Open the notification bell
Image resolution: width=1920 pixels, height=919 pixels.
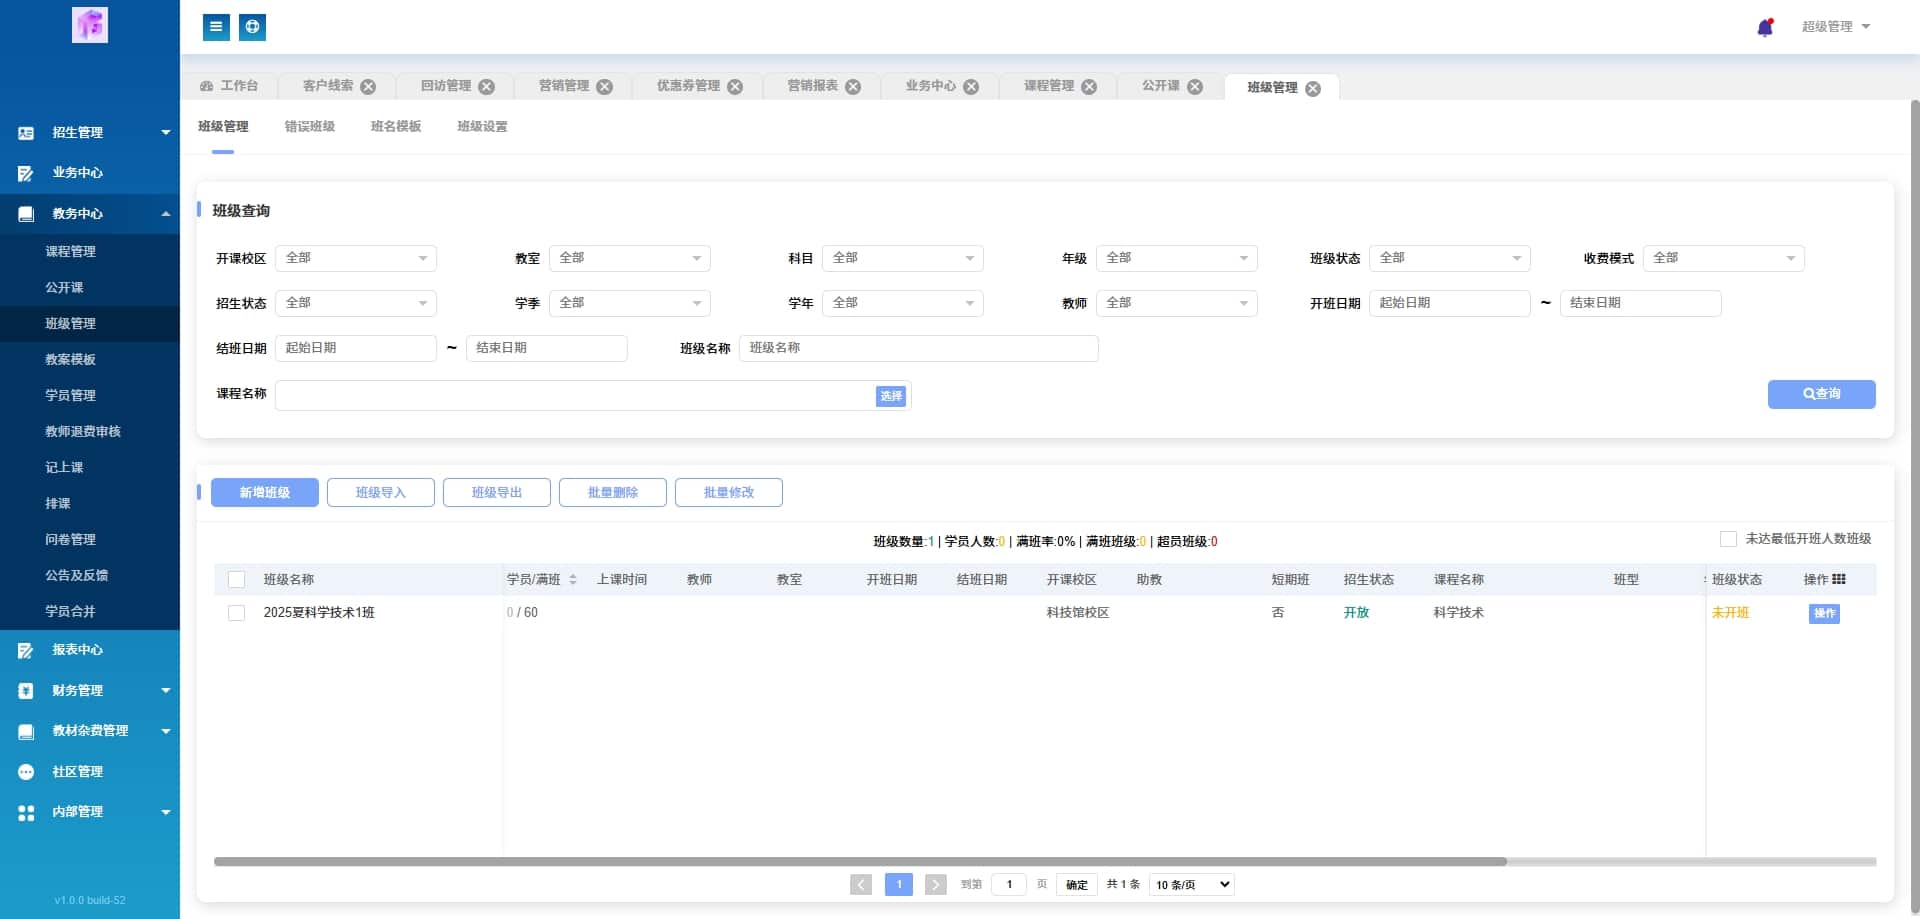pos(1765,28)
